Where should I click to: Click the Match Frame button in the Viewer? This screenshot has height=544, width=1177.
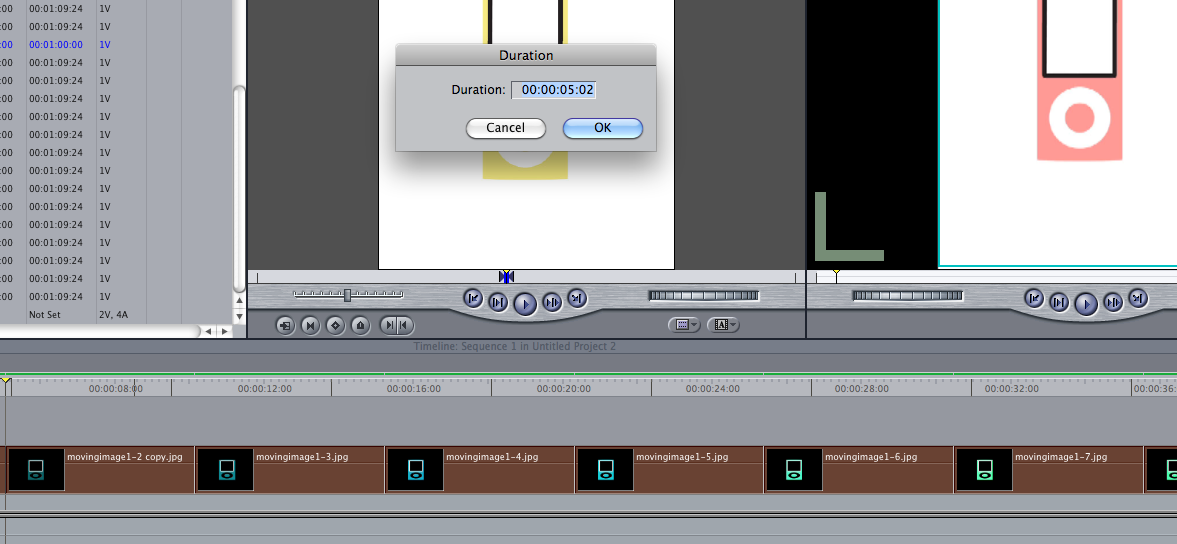pos(285,325)
